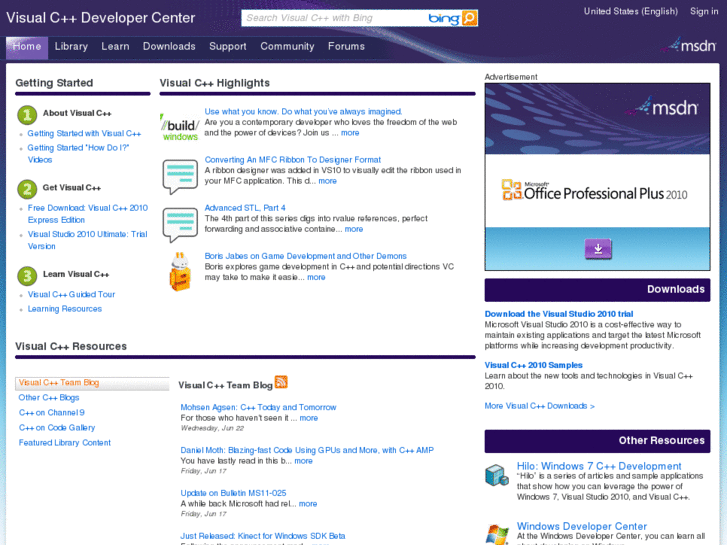Click the speech bubble icon beside MFC Ribbon article

pyautogui.click(x=180, y=177)
